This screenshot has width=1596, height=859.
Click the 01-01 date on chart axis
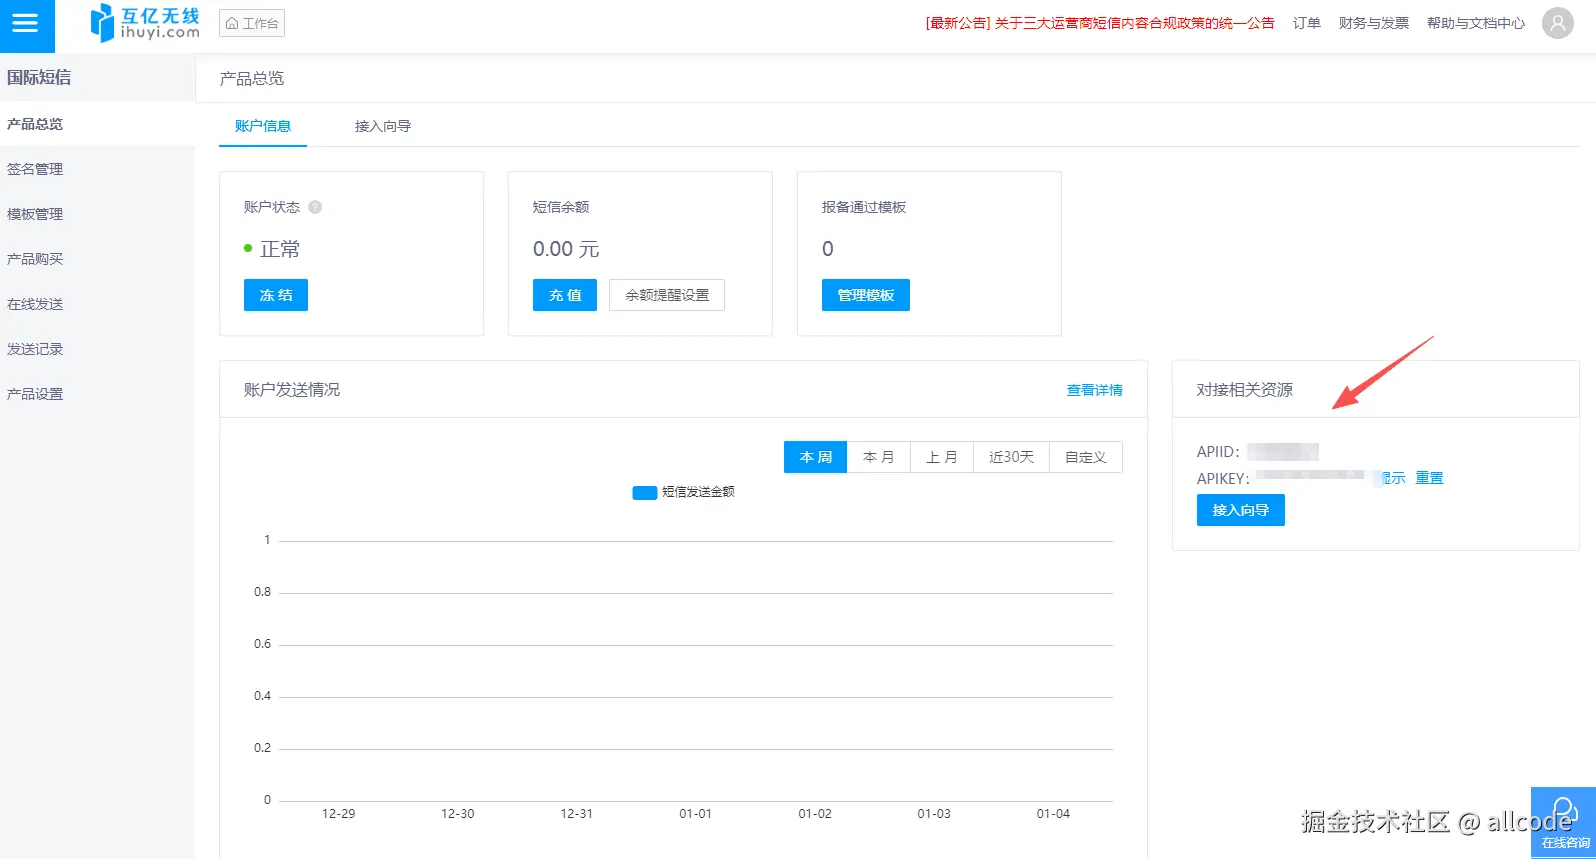pos(696,814)
